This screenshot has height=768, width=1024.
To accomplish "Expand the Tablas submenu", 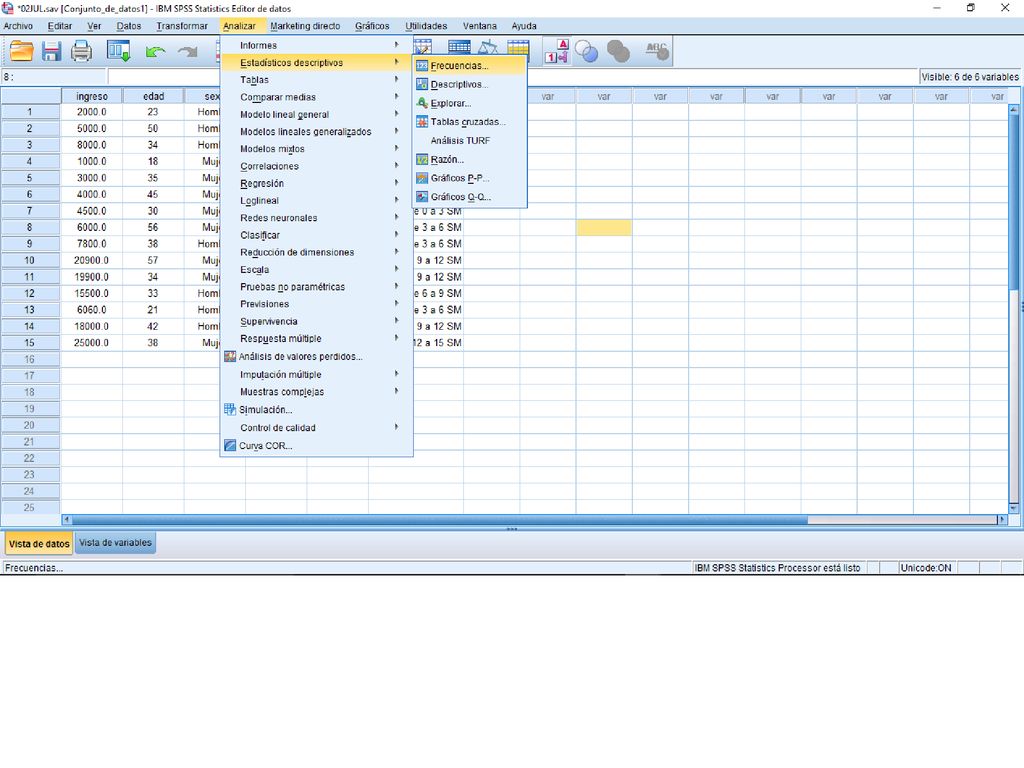I will pyautogui.click(x=316, y=80).
